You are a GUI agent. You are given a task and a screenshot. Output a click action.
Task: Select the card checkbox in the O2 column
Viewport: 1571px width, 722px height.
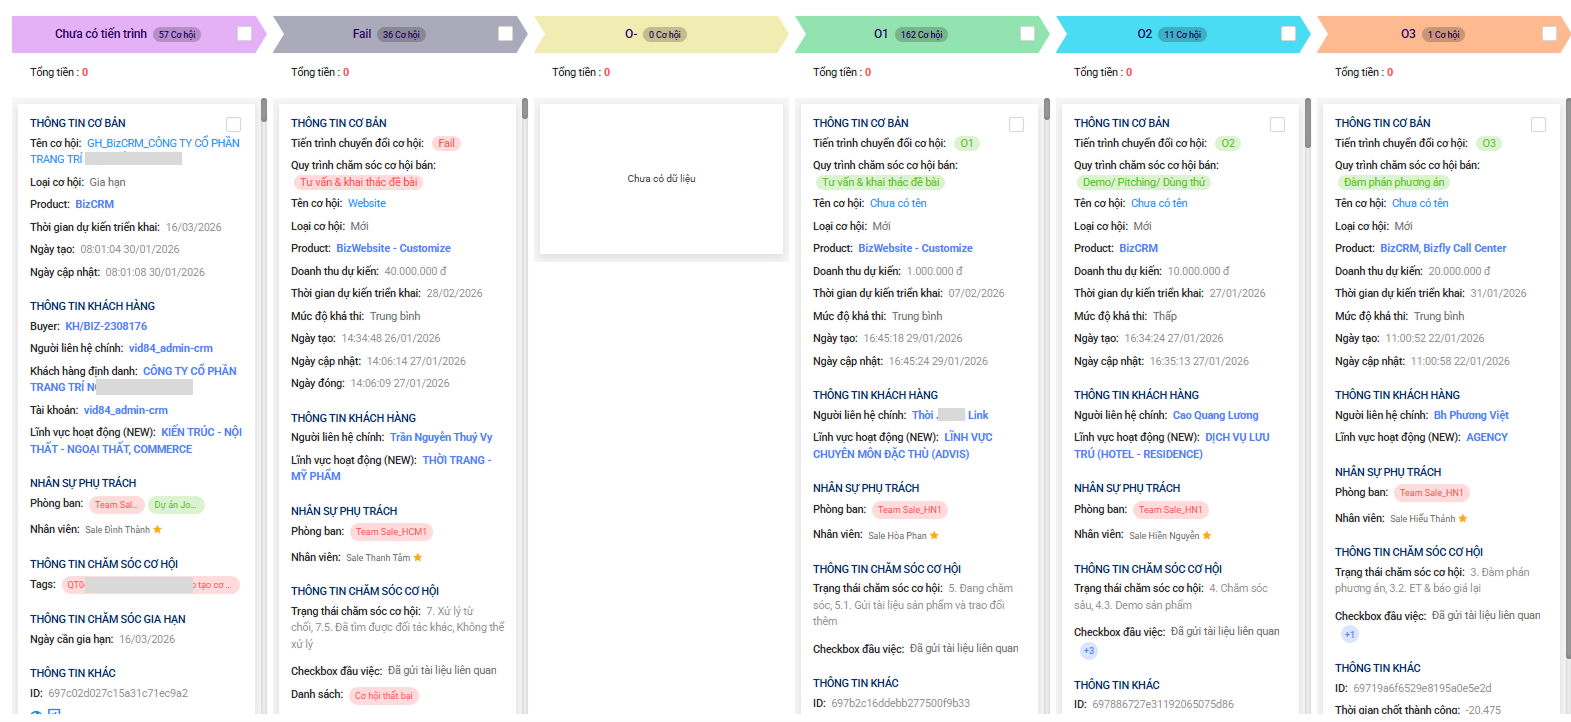(x=1277, y=125)
